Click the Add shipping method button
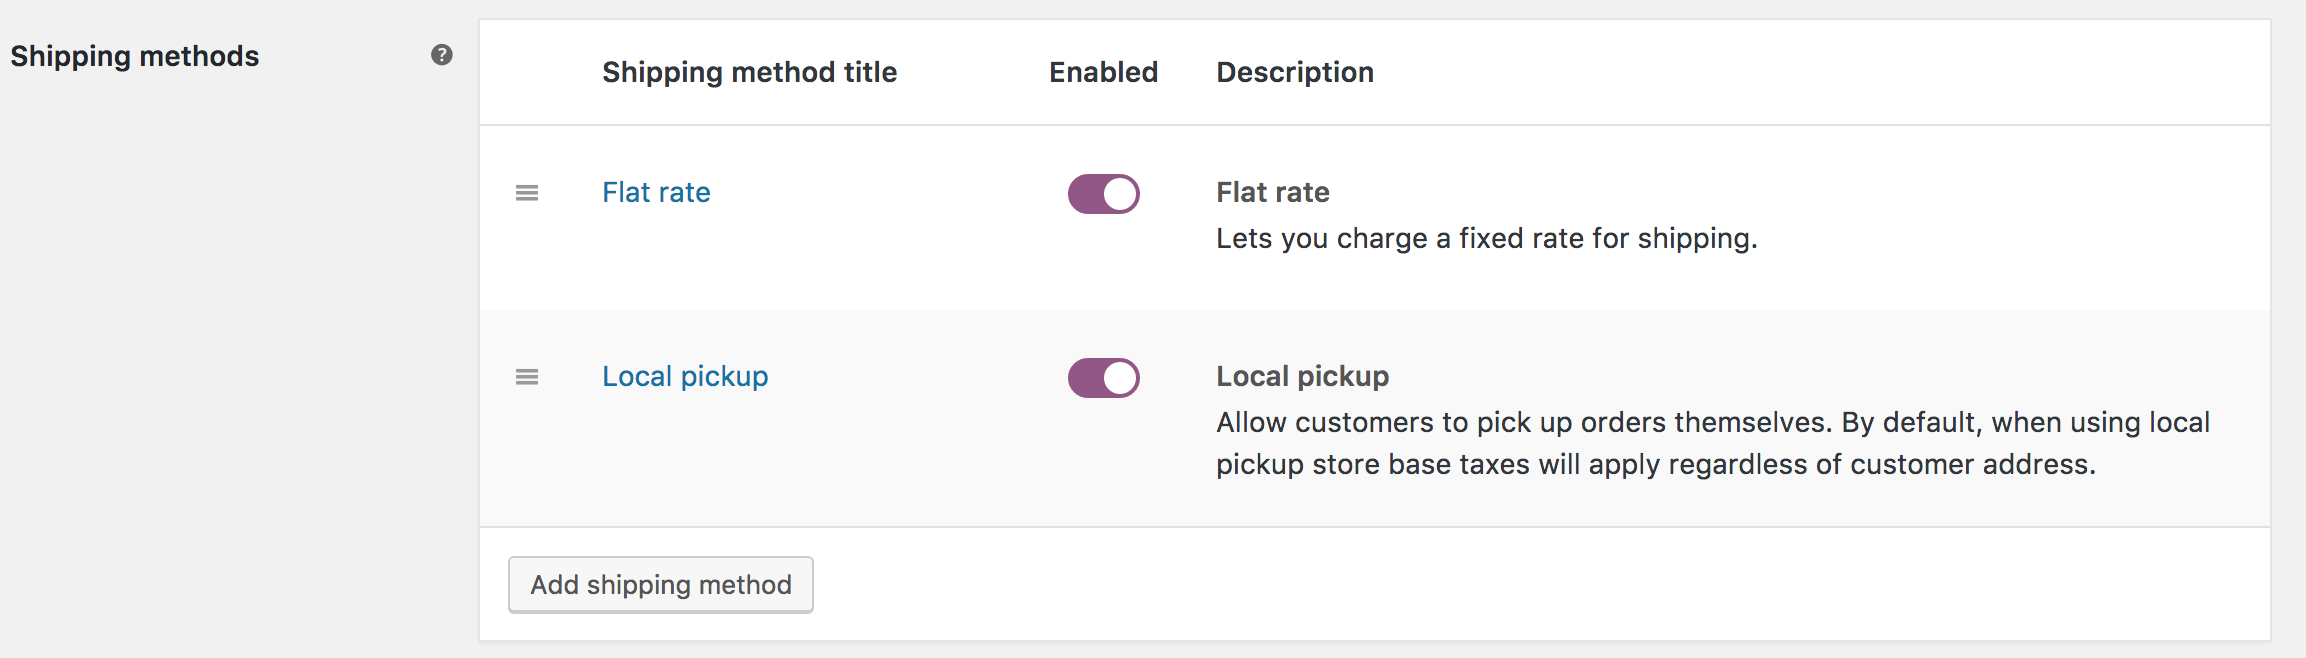 [x=660, y=585]
